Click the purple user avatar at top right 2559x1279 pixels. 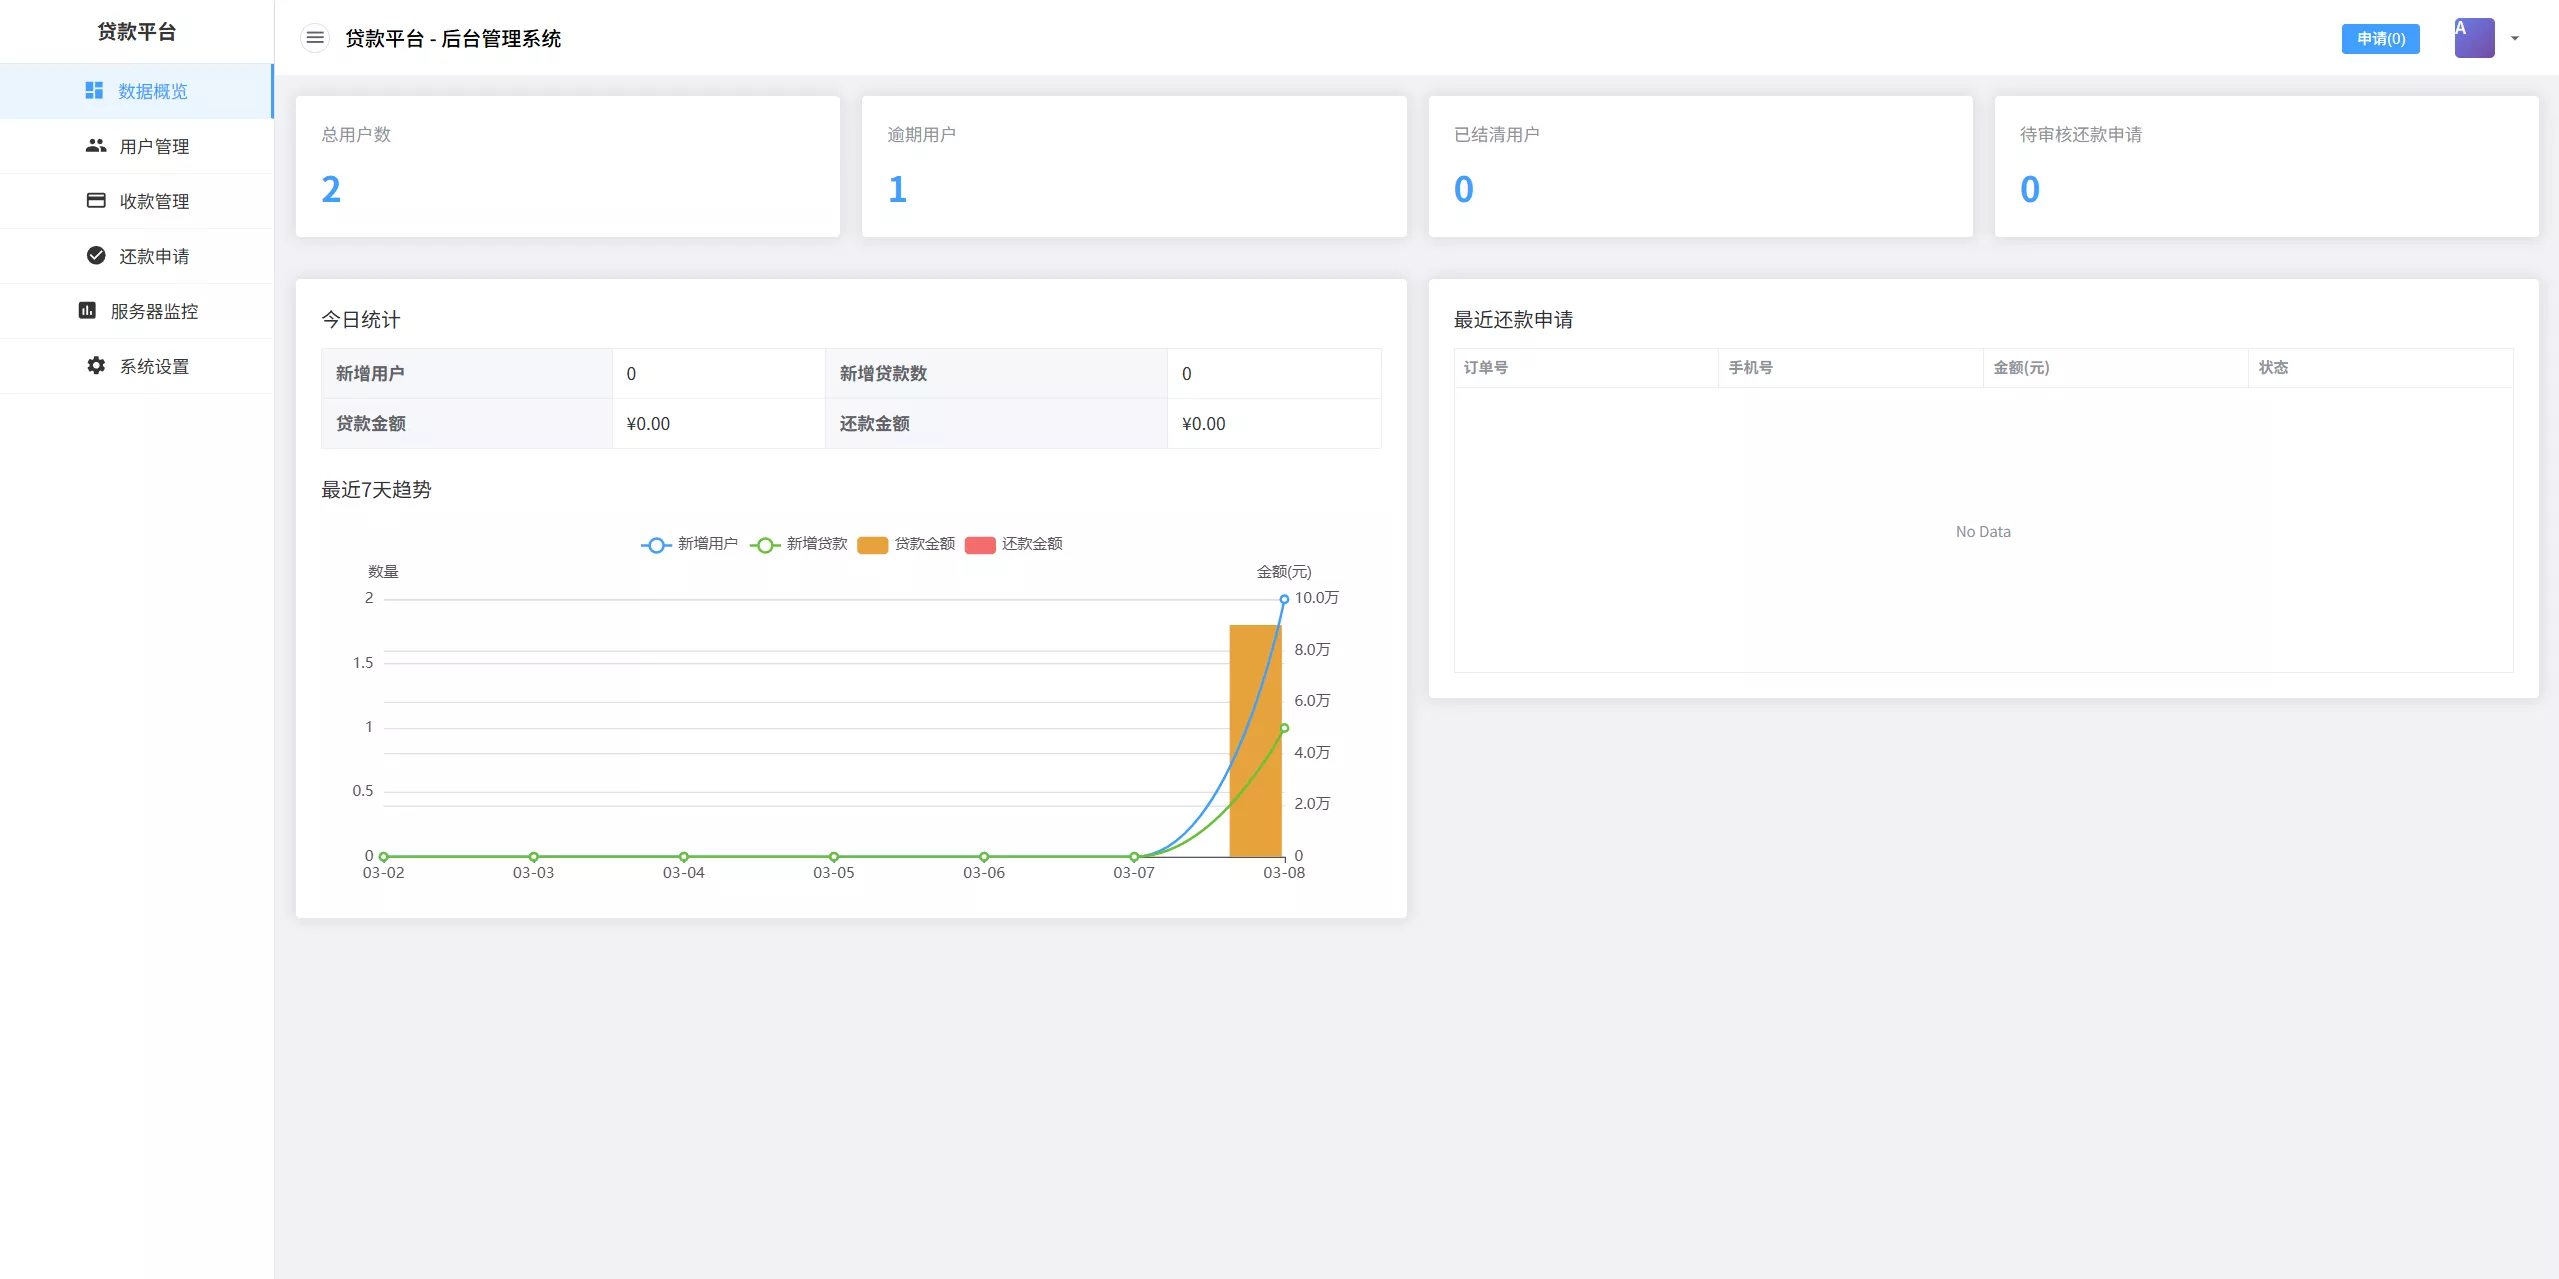2473,37
